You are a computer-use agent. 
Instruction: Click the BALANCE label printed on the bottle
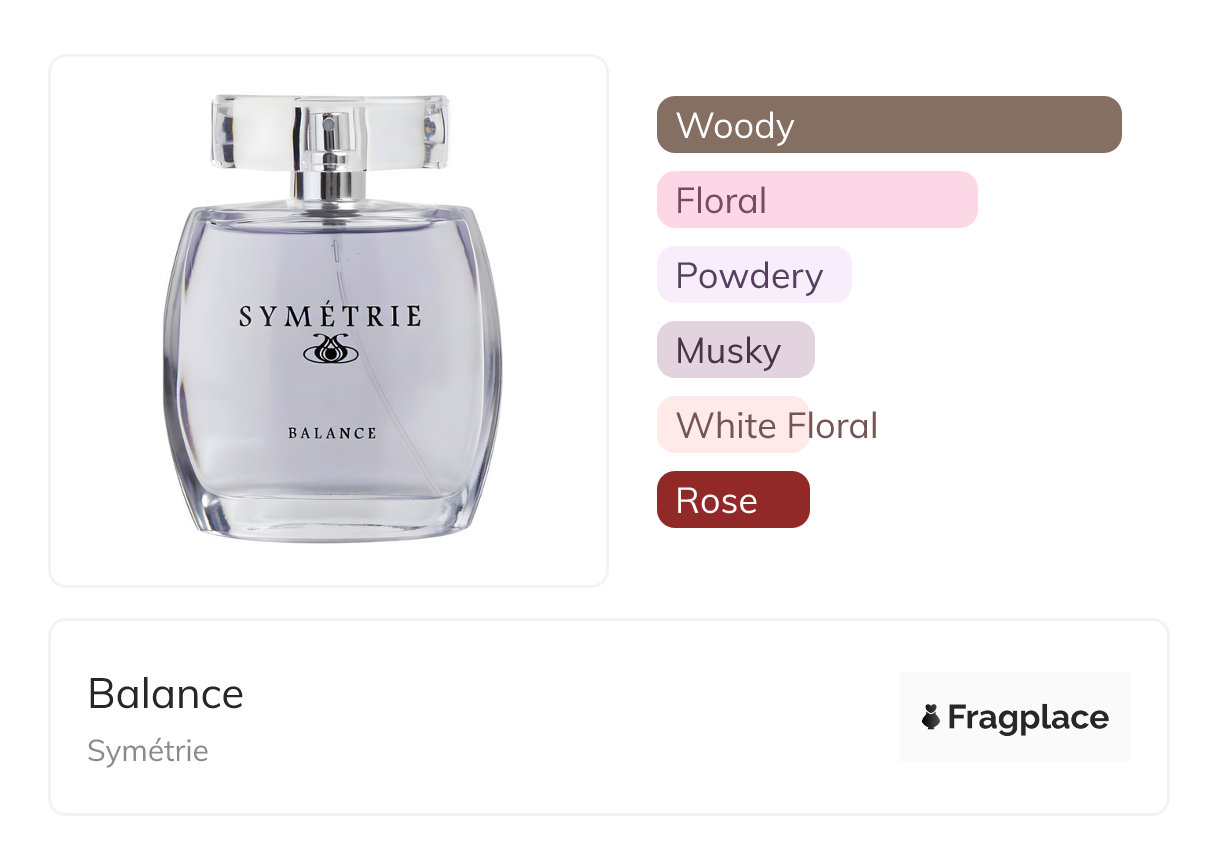click(332, 433)
